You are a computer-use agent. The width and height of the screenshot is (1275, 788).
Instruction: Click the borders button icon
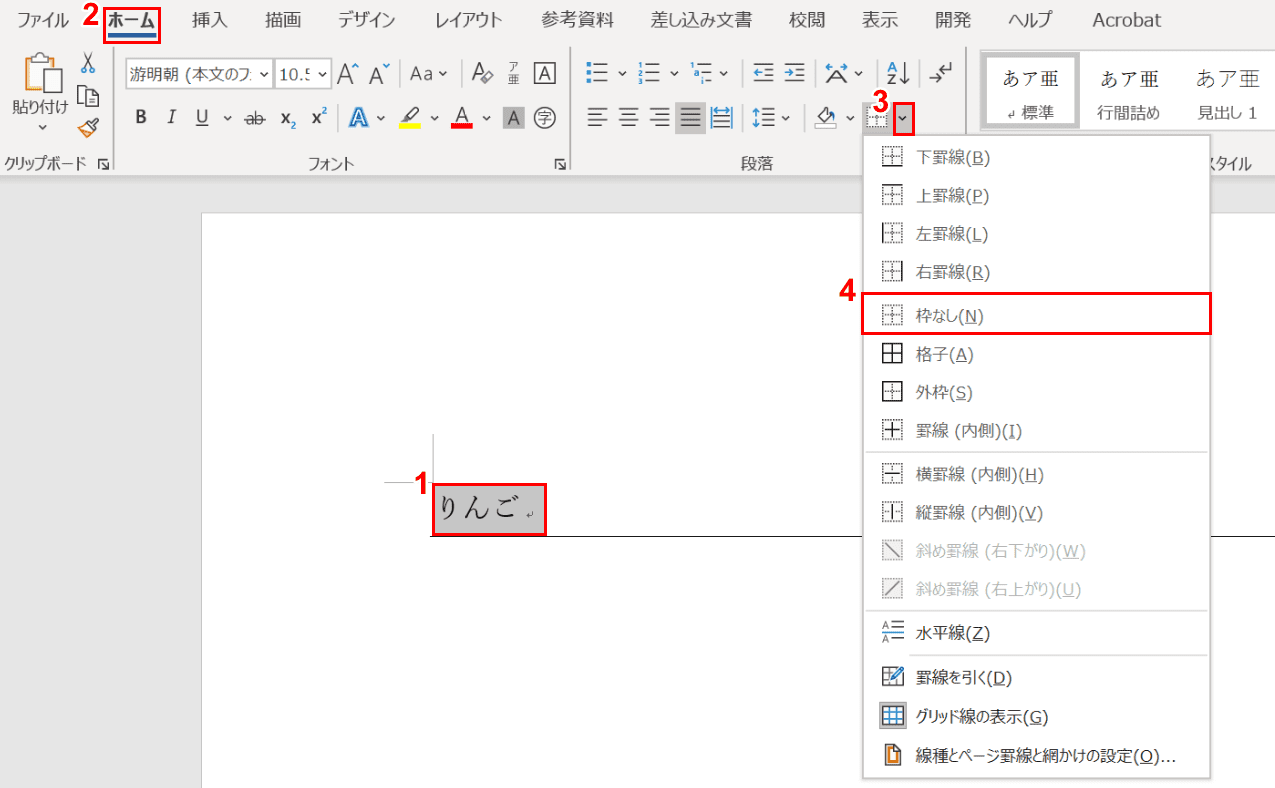click(877, 118)
